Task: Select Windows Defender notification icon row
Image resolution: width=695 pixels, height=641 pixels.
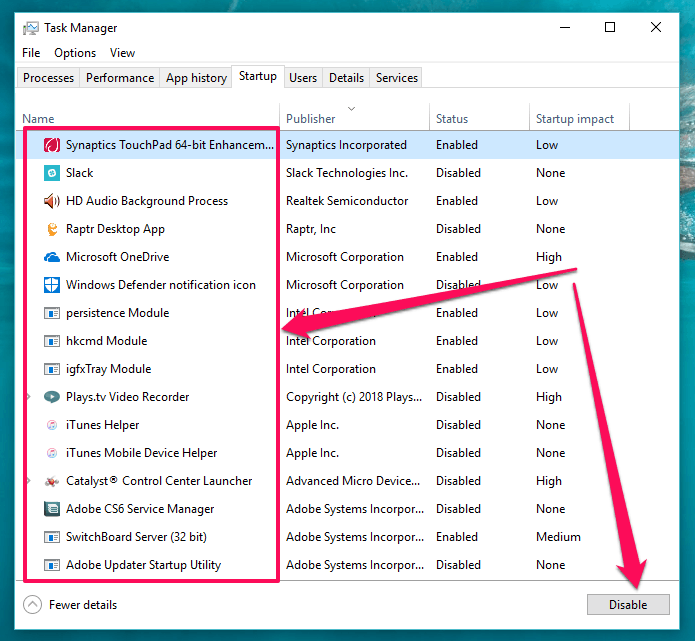Action: click(348, 285)
